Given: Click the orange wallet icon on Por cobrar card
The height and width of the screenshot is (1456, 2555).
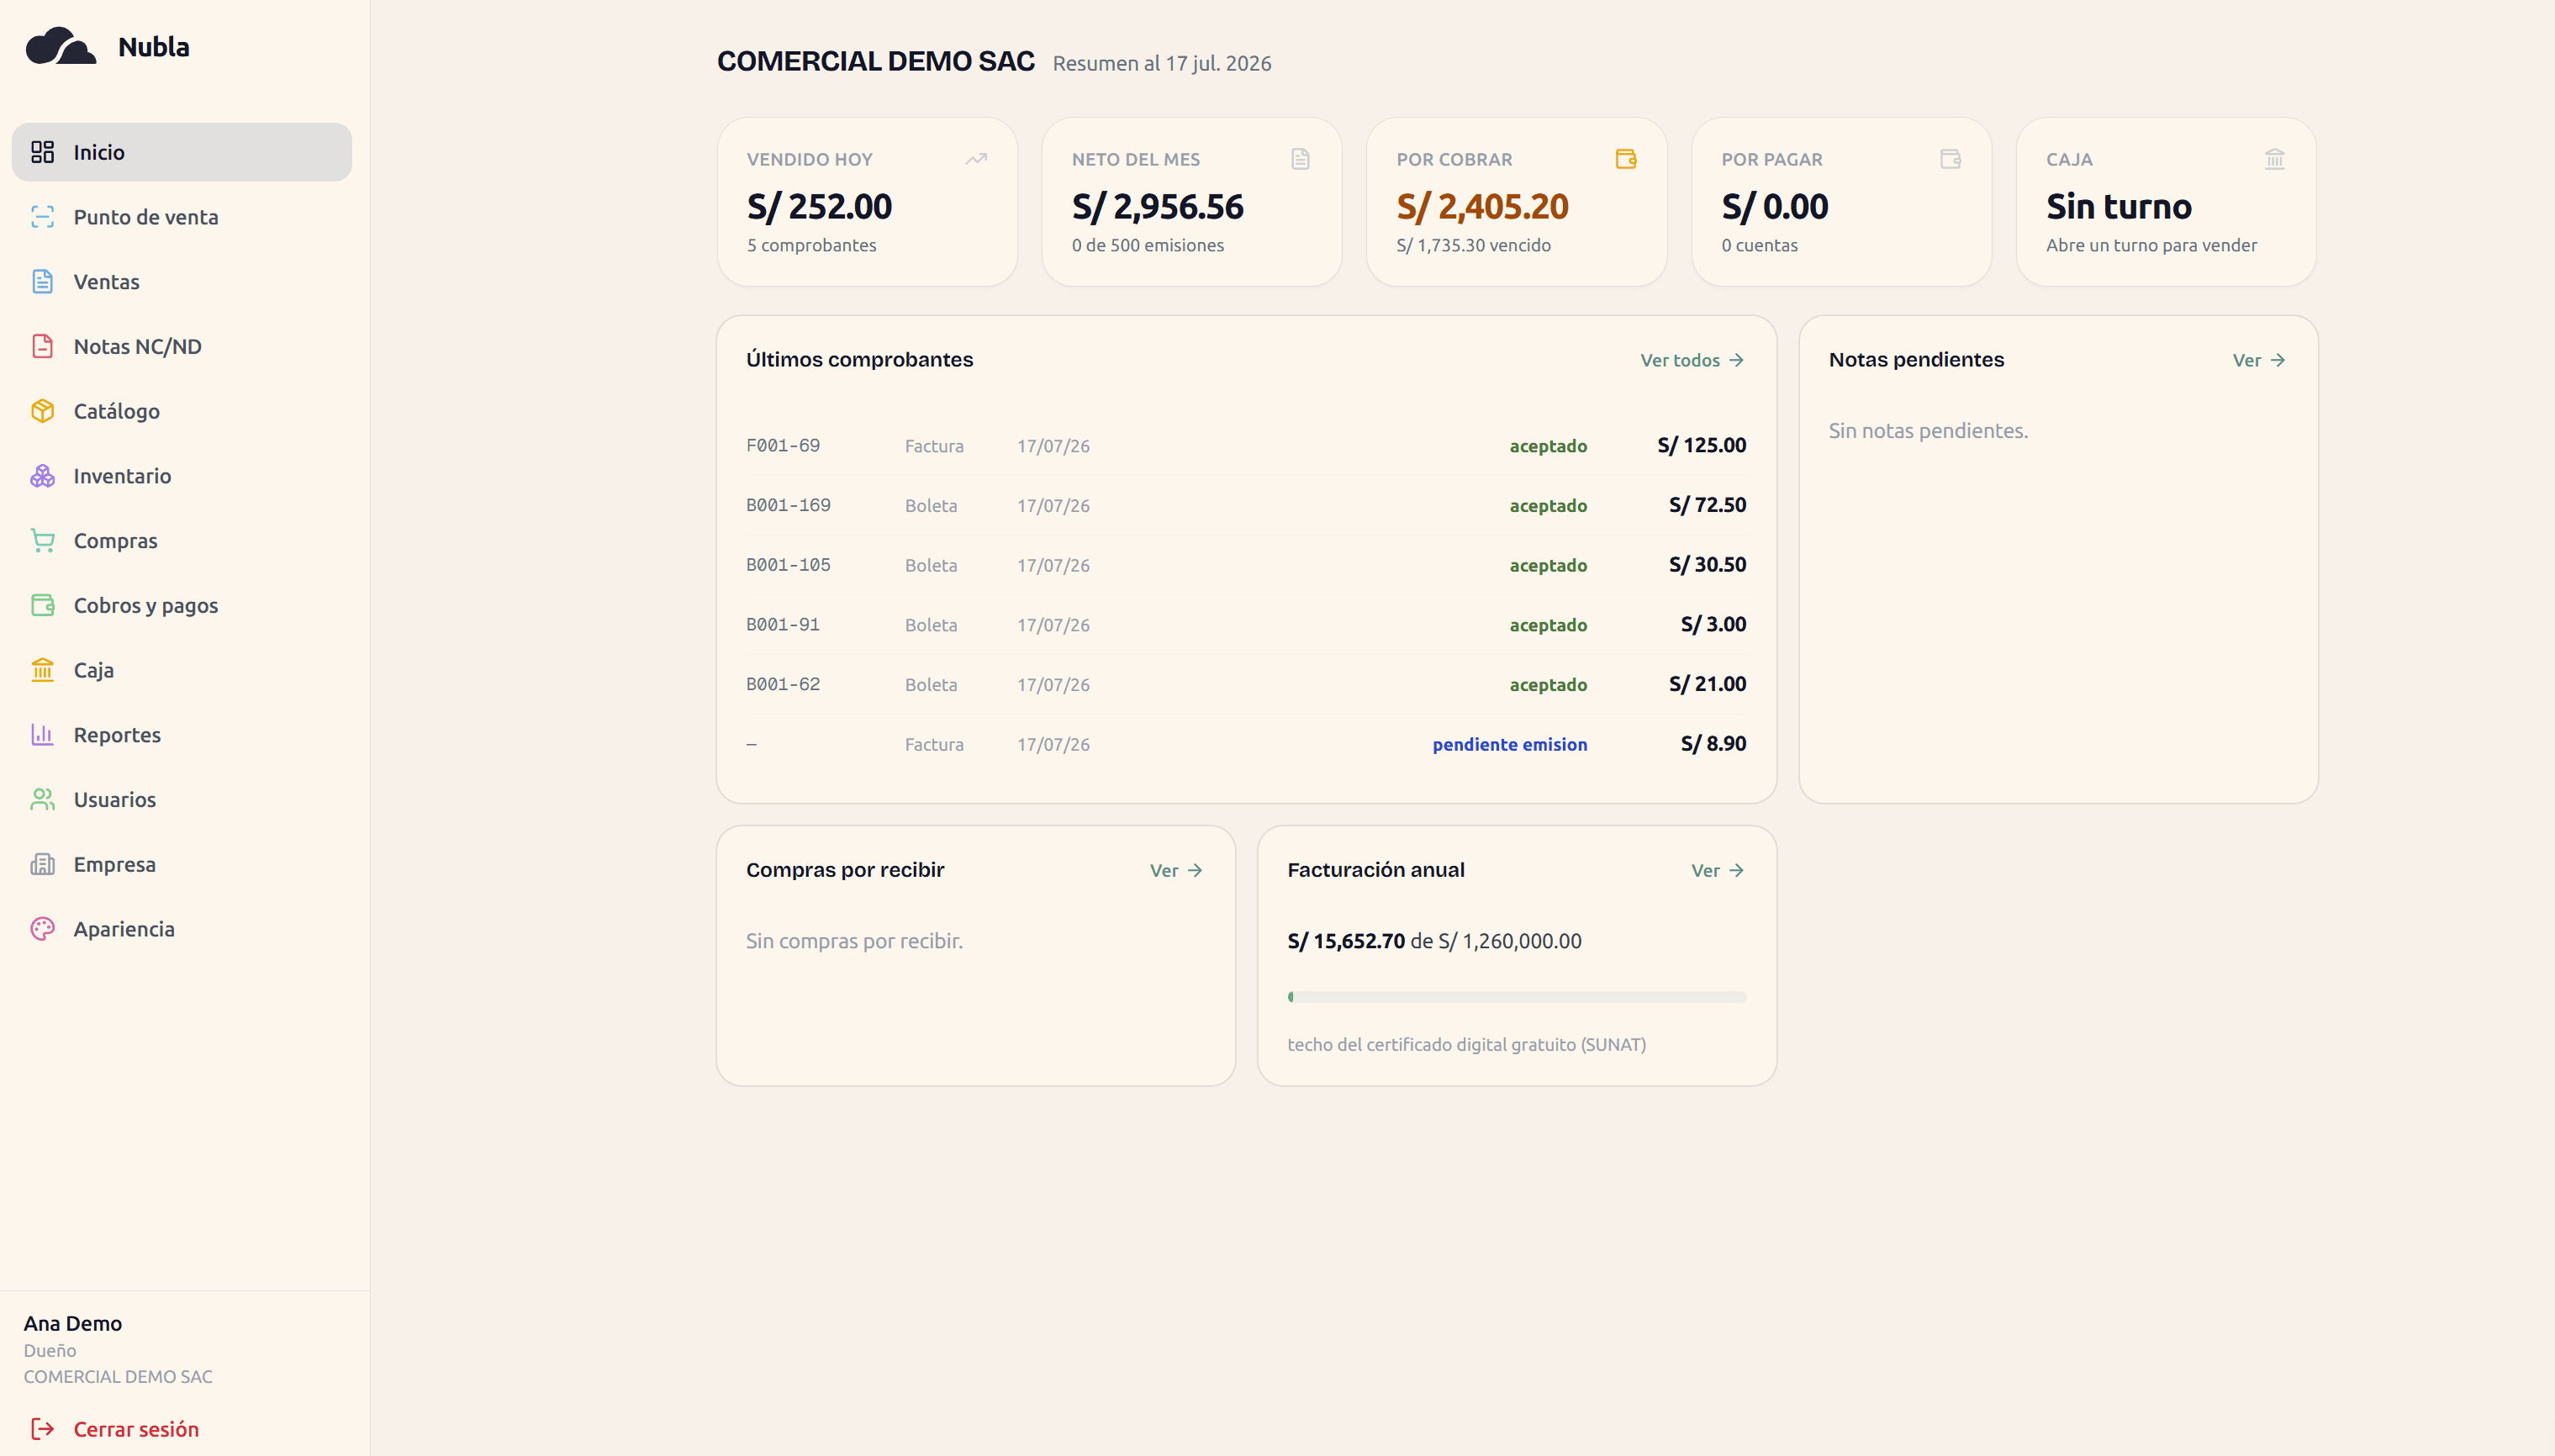Looking at the screenshot, I should click(x=1626, y=159).
